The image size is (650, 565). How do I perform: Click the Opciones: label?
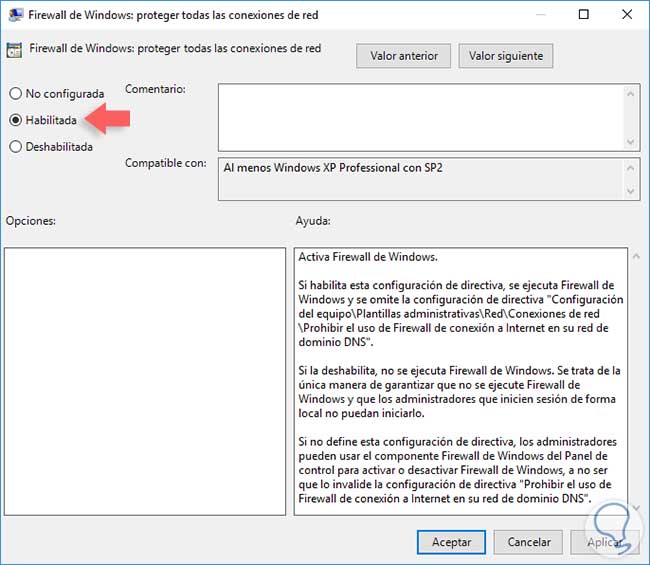(31, 221)
